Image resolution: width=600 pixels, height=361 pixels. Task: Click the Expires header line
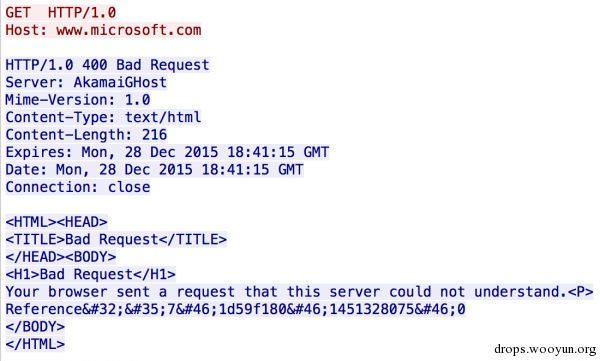point(167,152)
